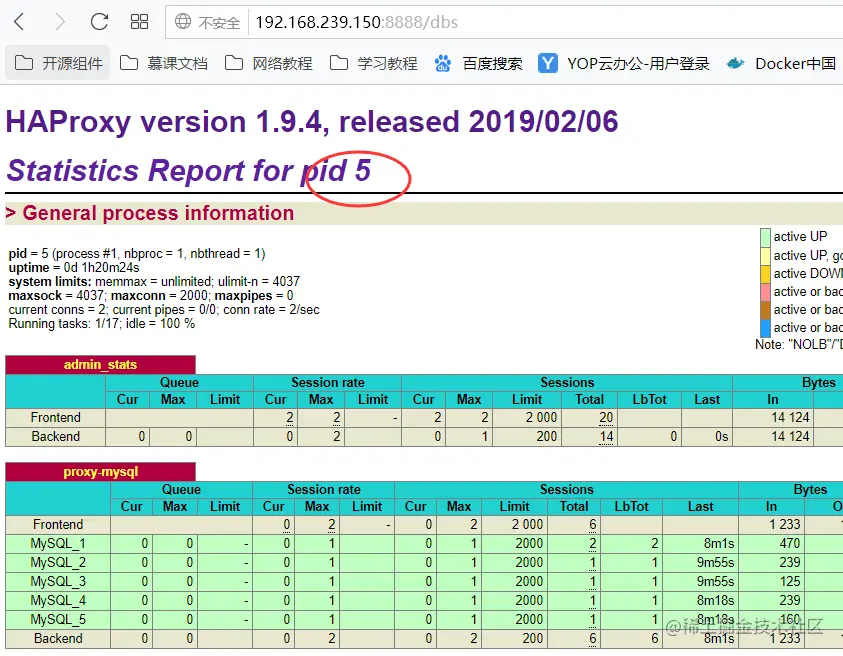Click admin_stats Backend sessions total 14
843x656 pixels.
click(606, 437)
